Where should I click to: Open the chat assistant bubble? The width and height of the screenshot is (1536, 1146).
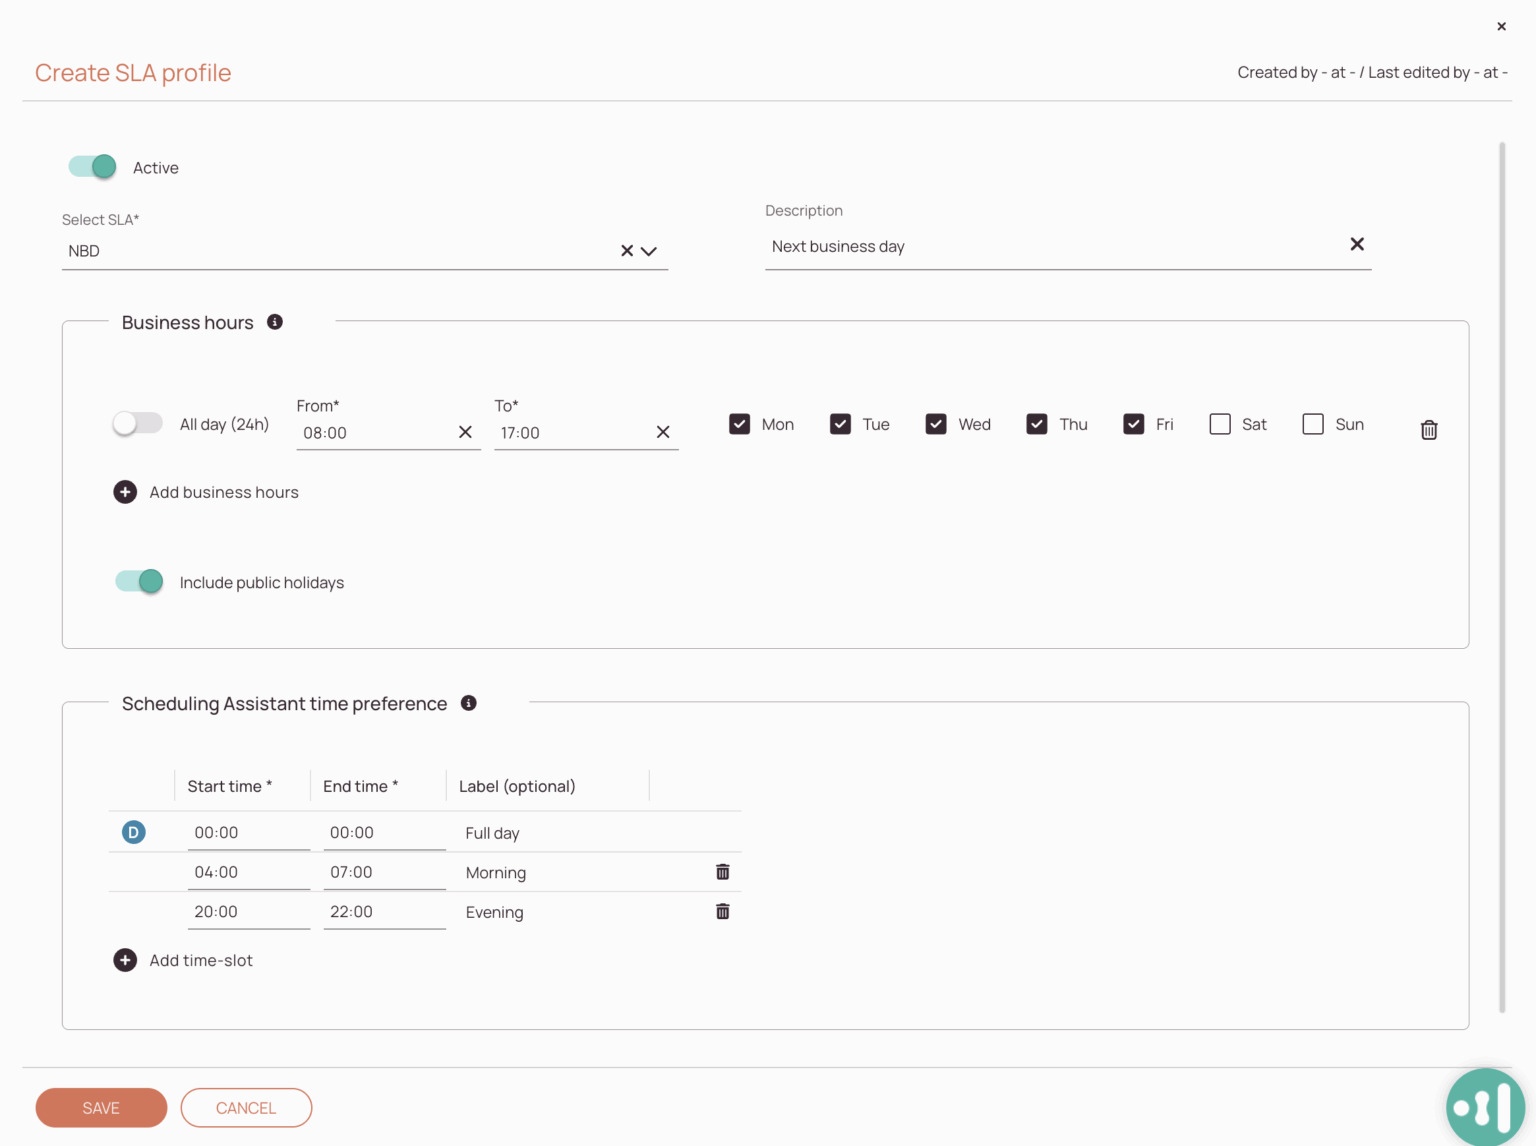1485,1107
